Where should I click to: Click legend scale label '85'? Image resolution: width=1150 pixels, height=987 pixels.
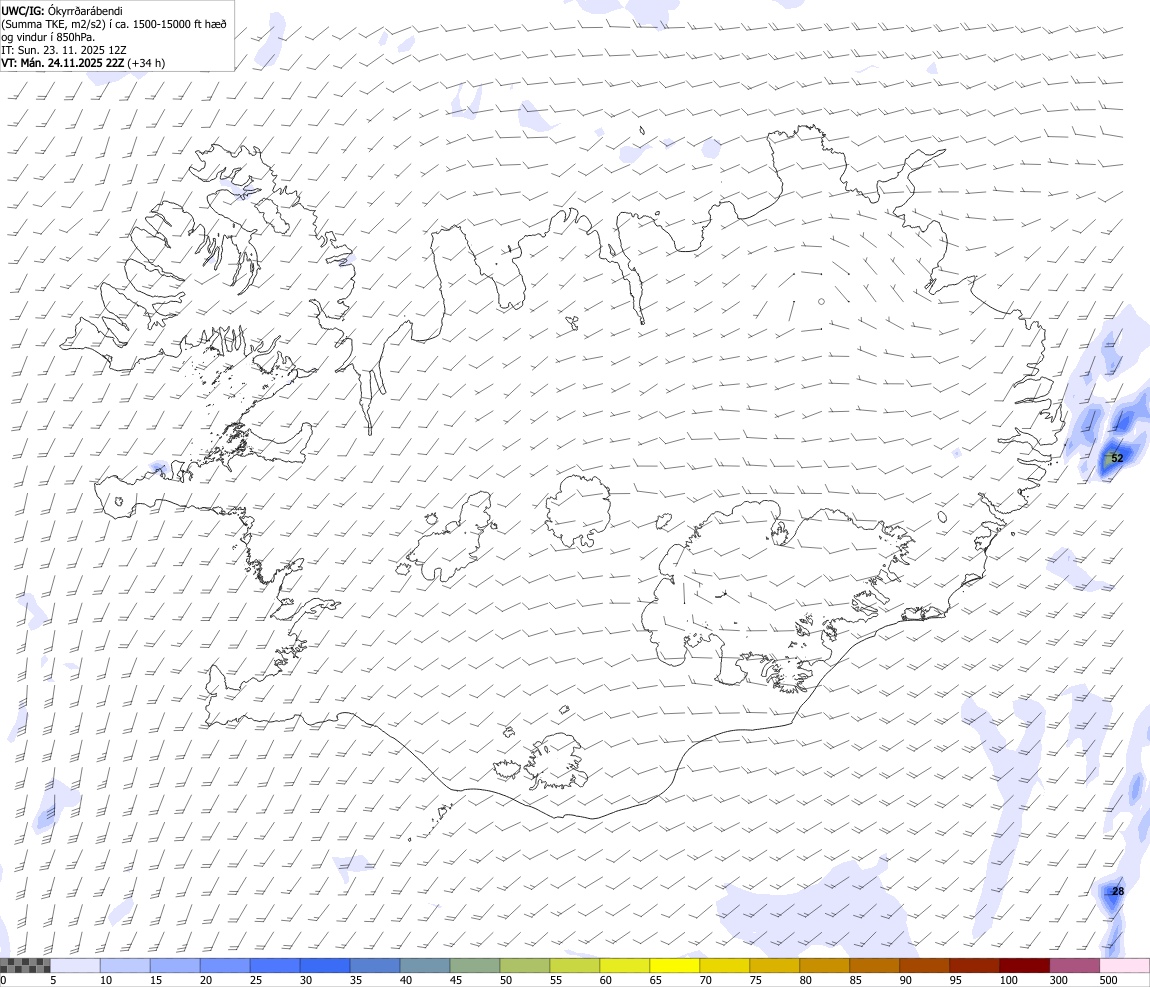pyautogui.click(x=855, y=980)
